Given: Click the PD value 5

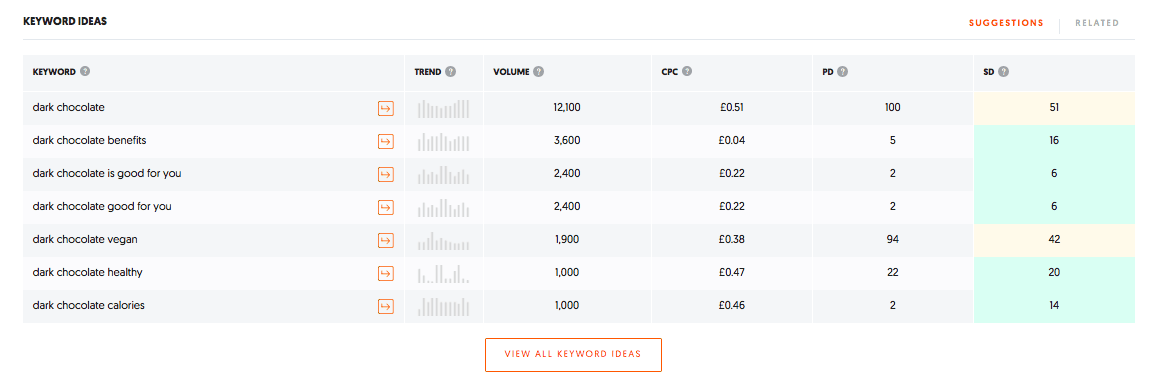Looking at the screenshot, I should click(893, 141).
